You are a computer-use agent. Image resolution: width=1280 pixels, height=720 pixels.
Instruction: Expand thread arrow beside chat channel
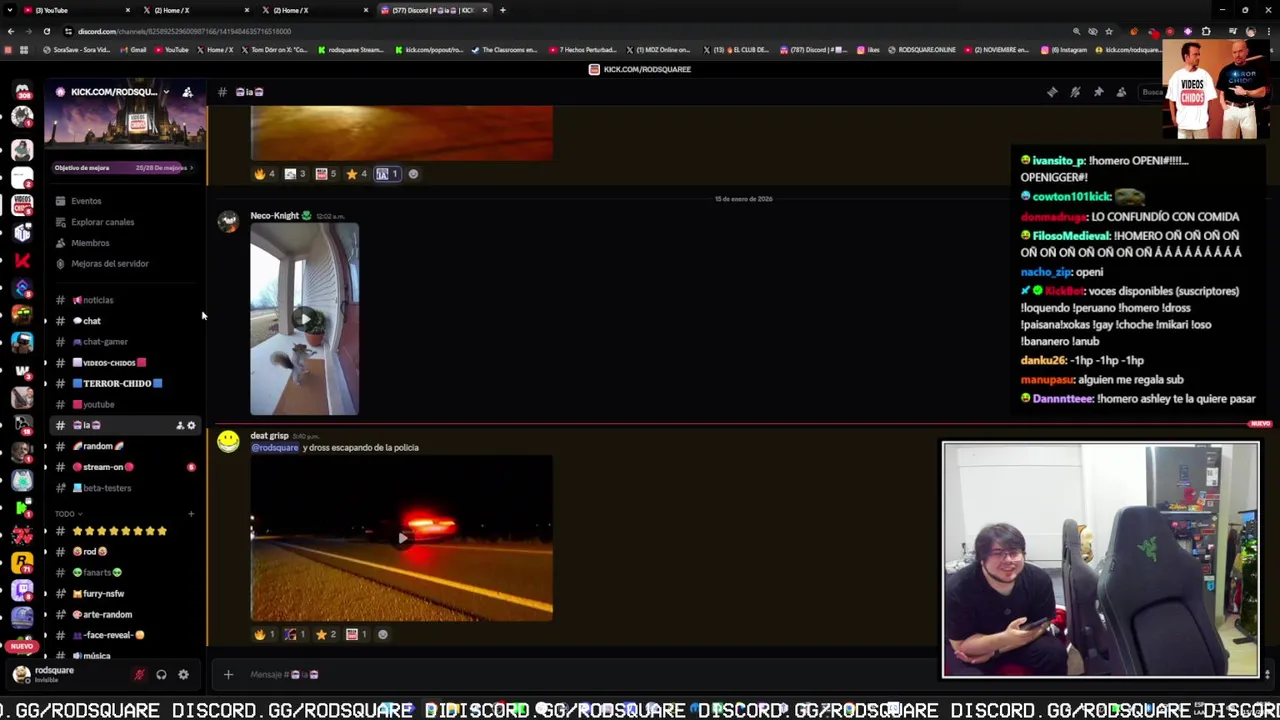click(x=44, y=321)
